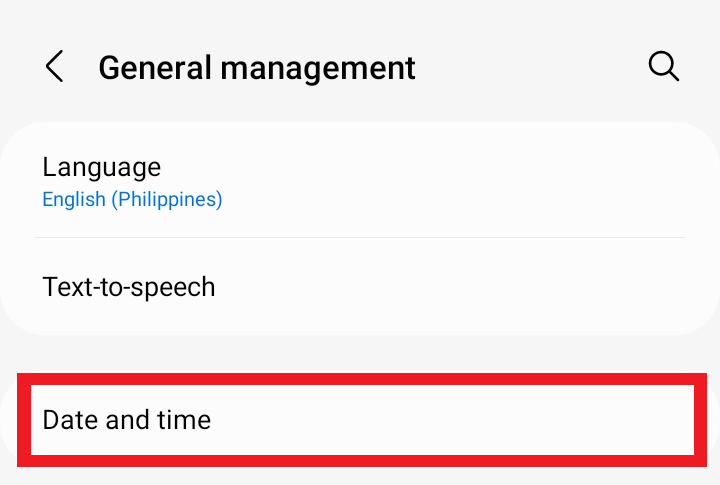Image resolution: width=720 pixels, height=485 pixels.
Task: Return to Settings via back chevron
Action: (54, 66)
